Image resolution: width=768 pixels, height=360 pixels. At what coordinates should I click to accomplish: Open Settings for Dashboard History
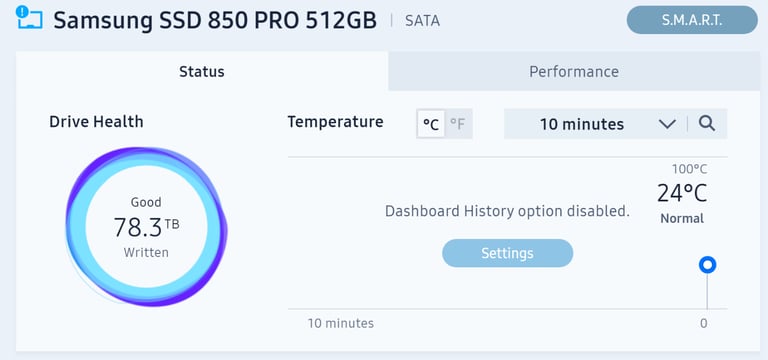pos(507,253)
